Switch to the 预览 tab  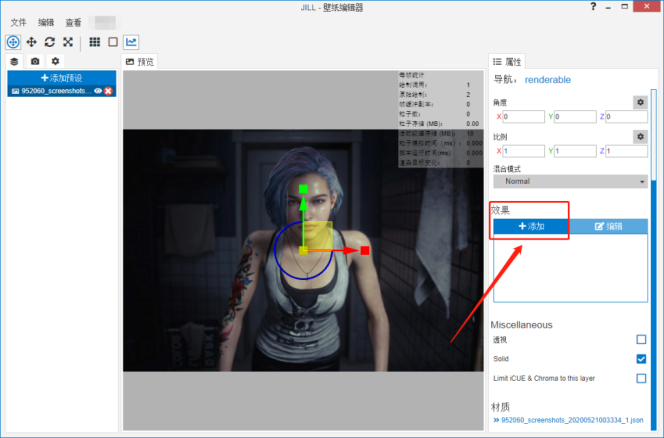(x=140, y=62)
